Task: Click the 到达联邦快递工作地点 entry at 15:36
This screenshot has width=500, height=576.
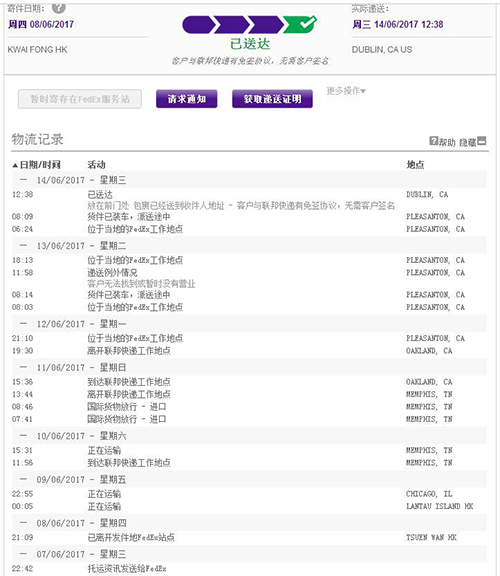Action: (x=129, y=382)
